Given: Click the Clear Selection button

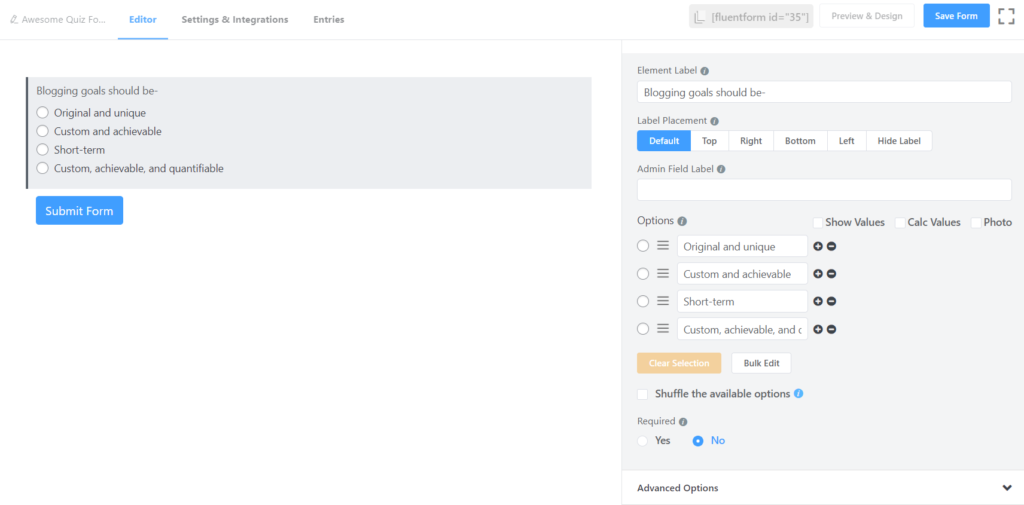Looking at the screenshot, I should (679, 363).
